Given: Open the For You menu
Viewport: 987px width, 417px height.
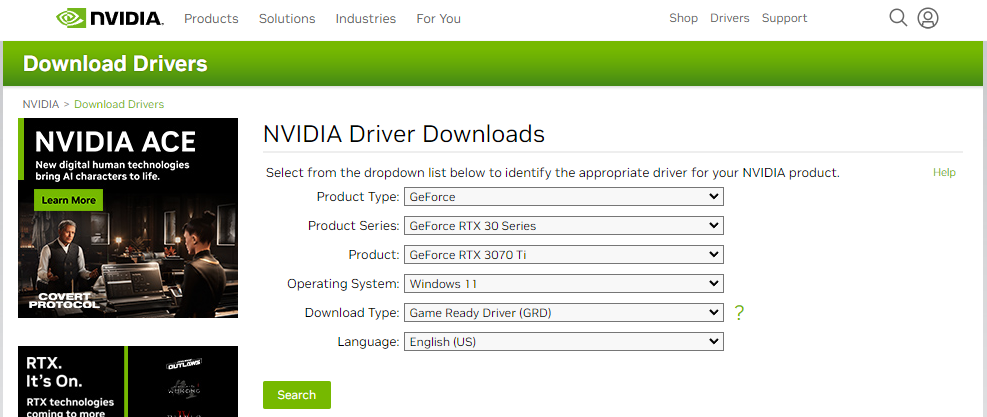Looking at the screenshot, I should pyautogui.click(x=439, y=19).
